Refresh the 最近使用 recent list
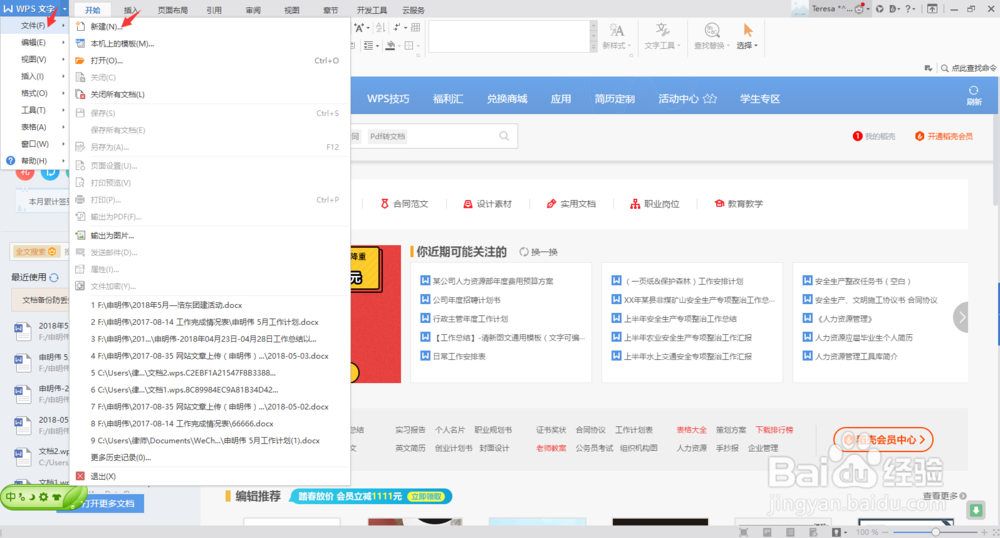This screenshot has width=1000, height=538. 54,277
